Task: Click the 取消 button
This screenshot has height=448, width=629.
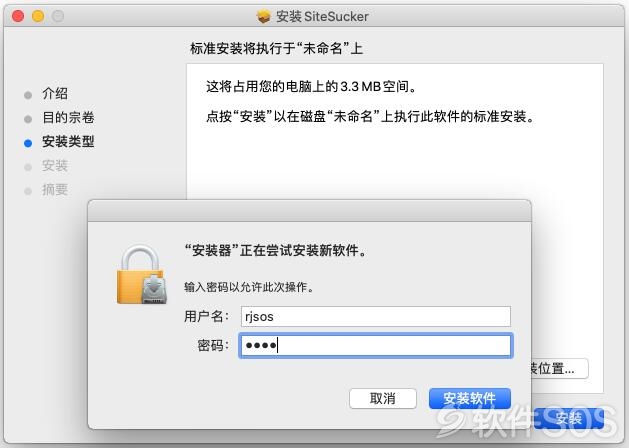Action: pyautogui.click(x=383, y=398)
